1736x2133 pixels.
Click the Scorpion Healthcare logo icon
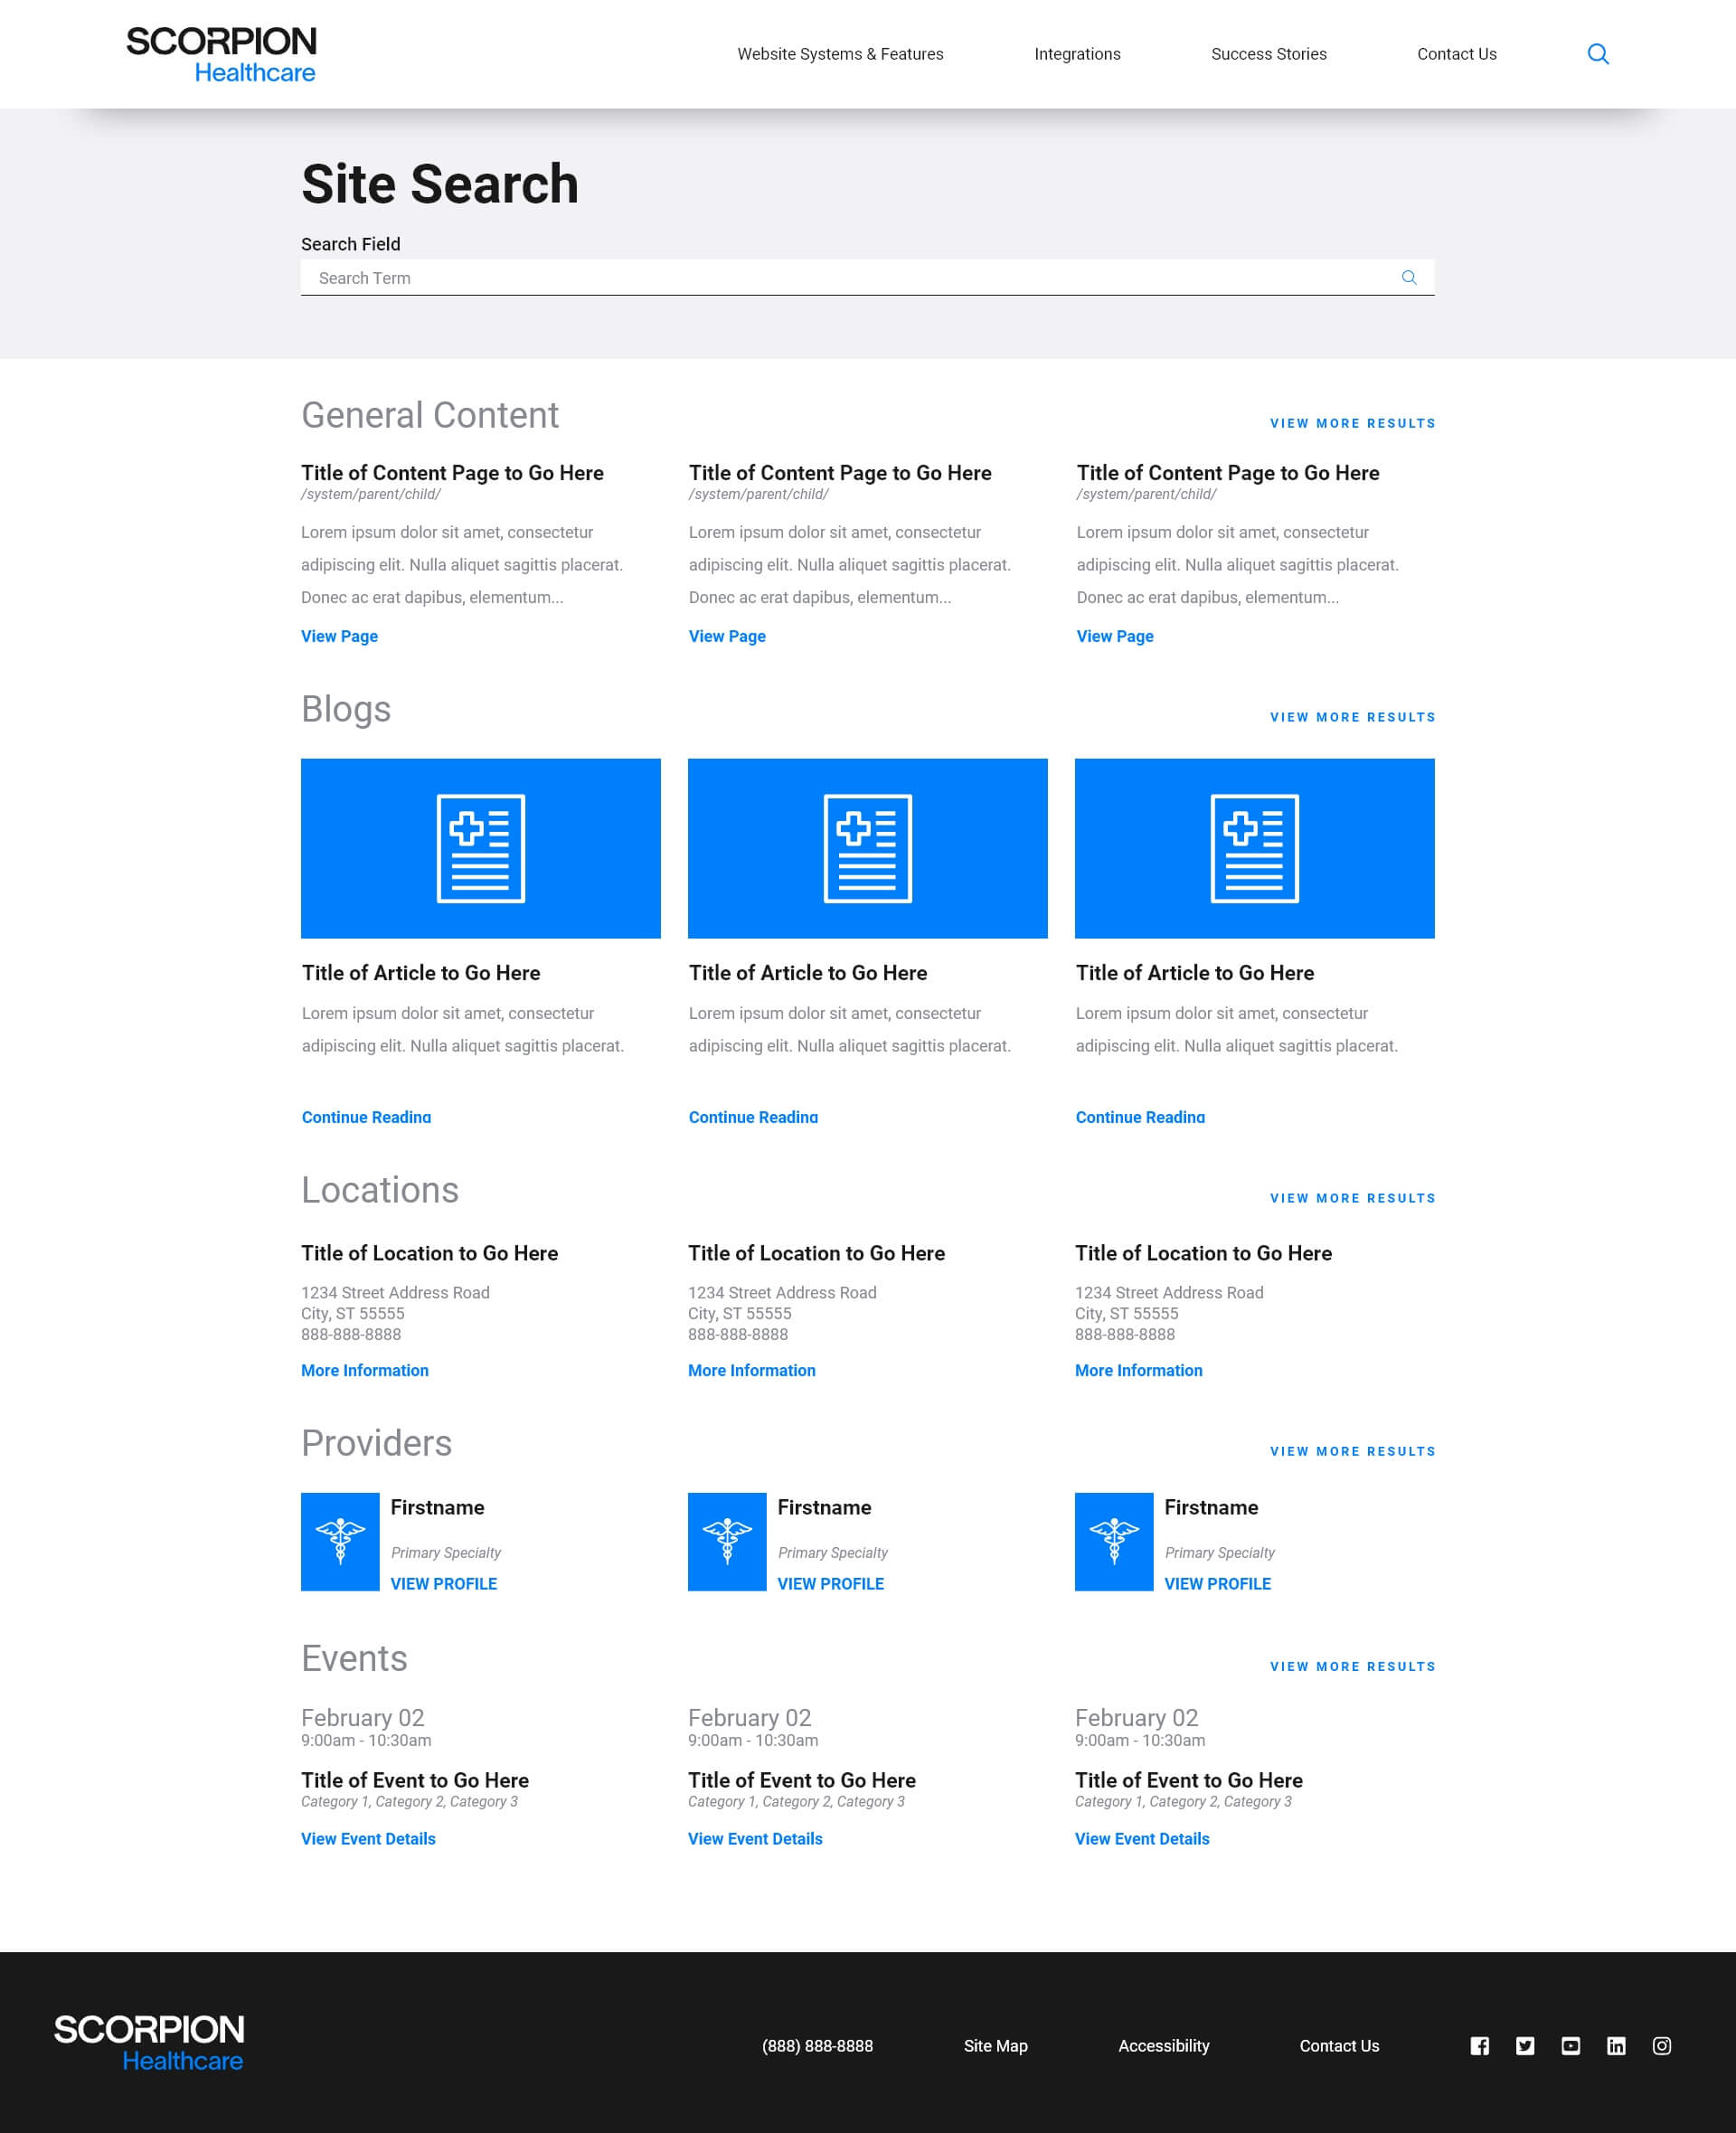click(x=220, y=53)
